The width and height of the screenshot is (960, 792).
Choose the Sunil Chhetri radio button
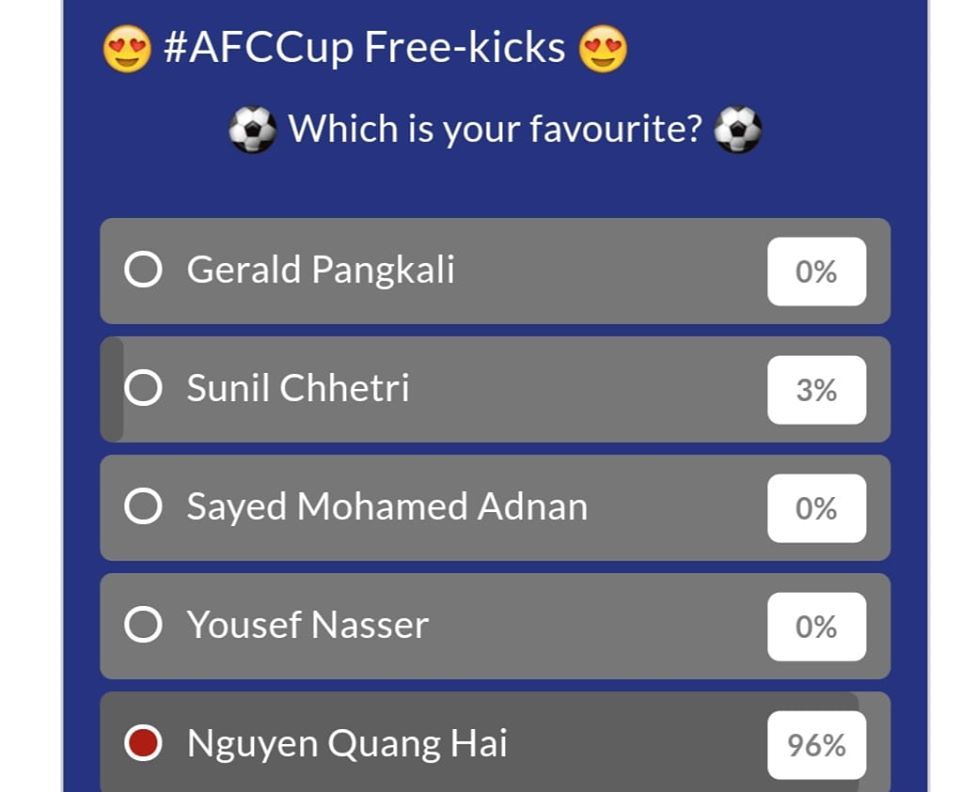(x=143, y=388)
